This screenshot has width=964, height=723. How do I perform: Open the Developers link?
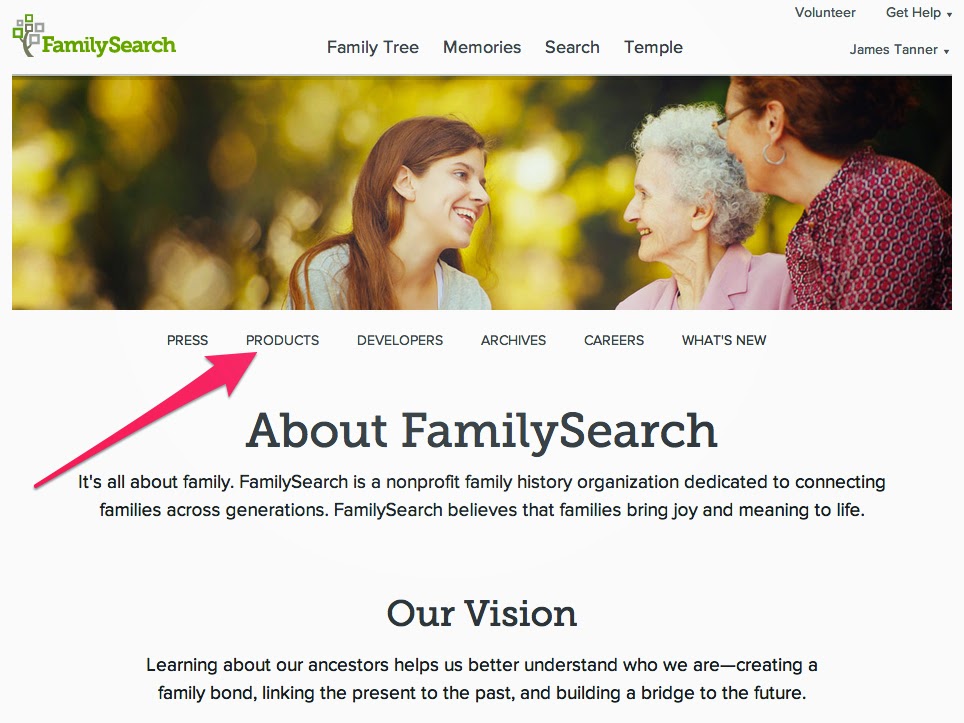click(400, 340)
